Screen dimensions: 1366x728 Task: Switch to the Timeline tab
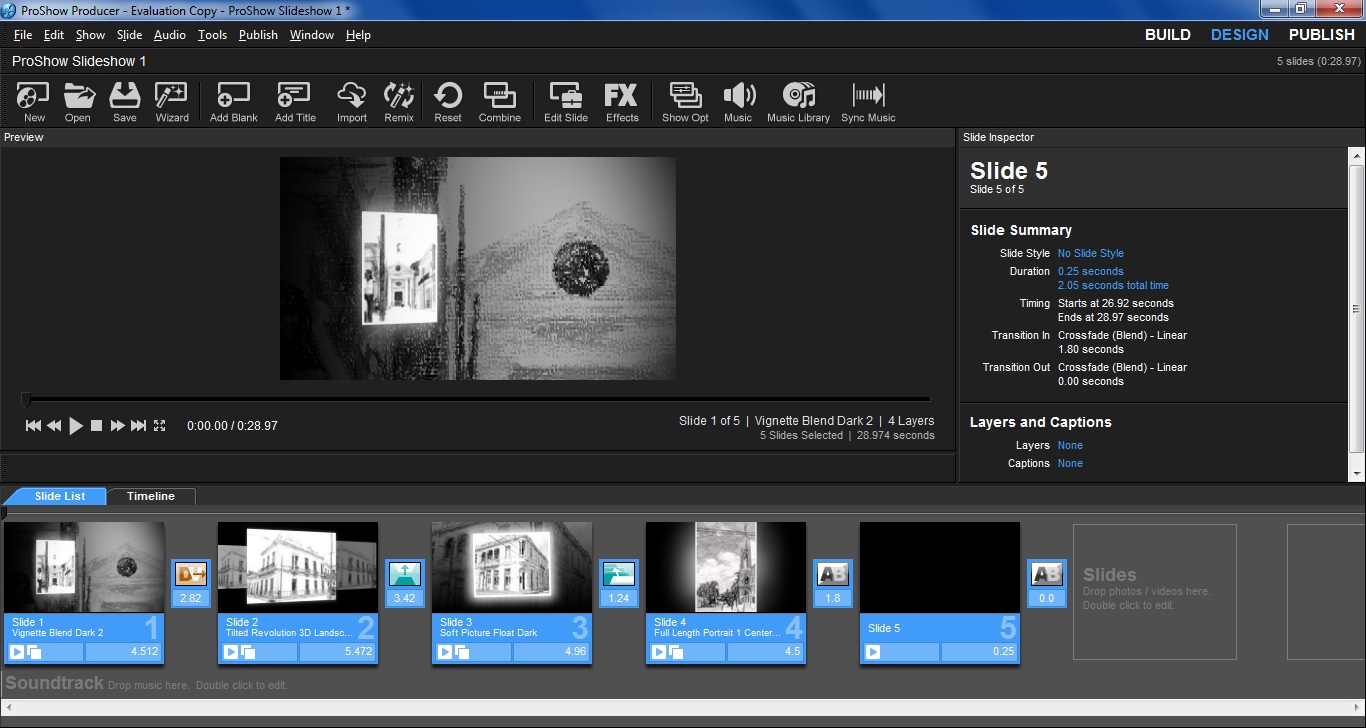pyautogui.click(x=151, y=496)
